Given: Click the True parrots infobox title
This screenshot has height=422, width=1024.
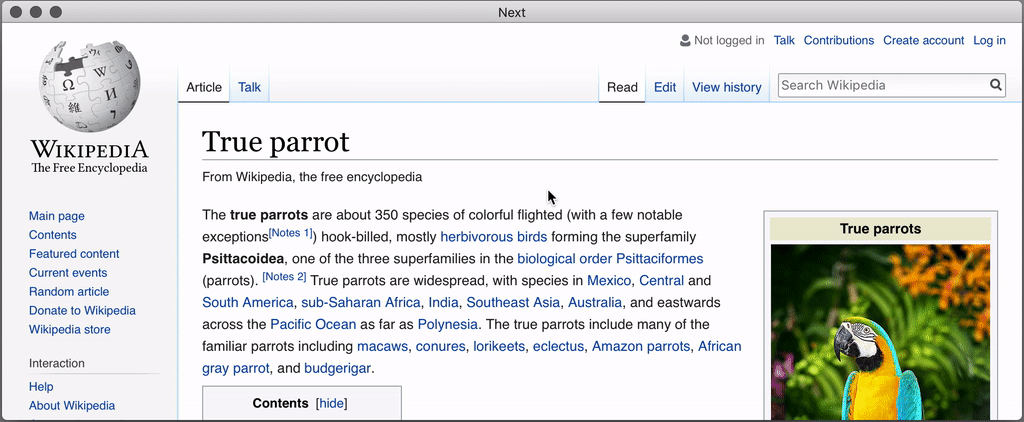Looking at the screenshot, I should (x=880, y=229).
